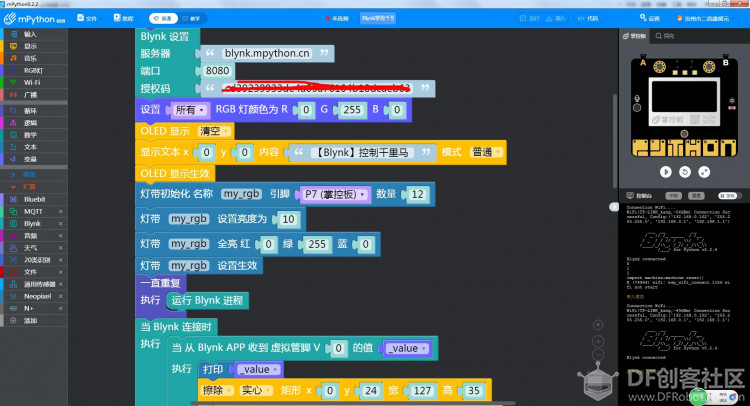Screen dimensions: 750x406
Task: Select the Bluebit extension category
Action: [33, 199]
